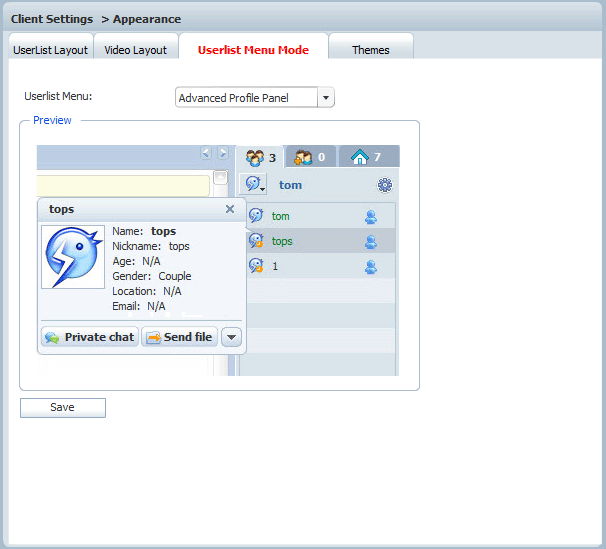The height and width of the screenshot is (549, 606).
Task: Open the friends tab showing 0
Action: pos(310,157)
